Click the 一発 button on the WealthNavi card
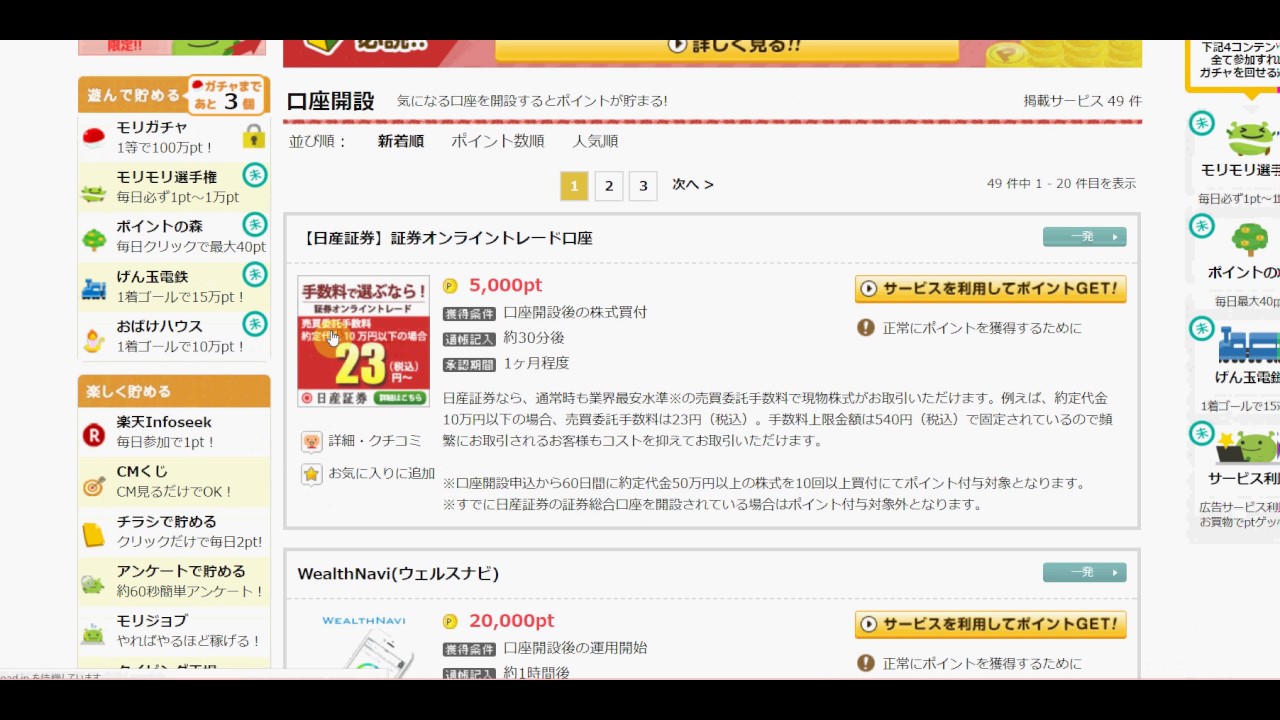The width and height of the screenshot is (1280, 720). pyautogui.click(x=1085, y=572)
